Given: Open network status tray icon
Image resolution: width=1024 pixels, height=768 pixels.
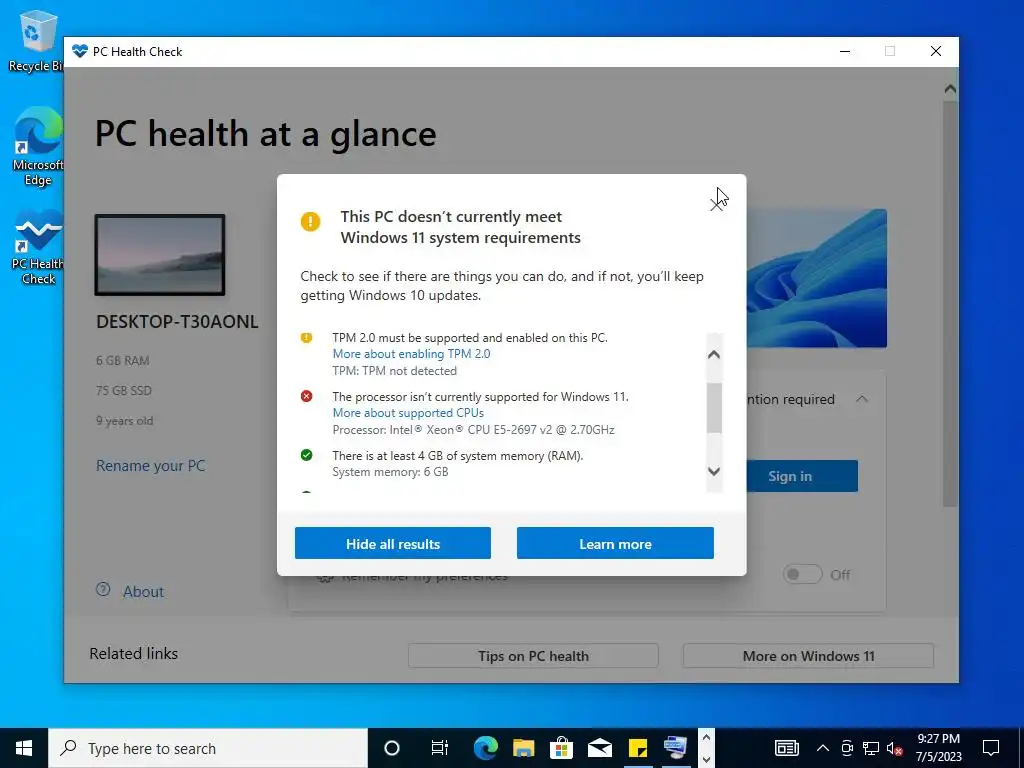Looking at the screenshot, I should coord(871,748).
